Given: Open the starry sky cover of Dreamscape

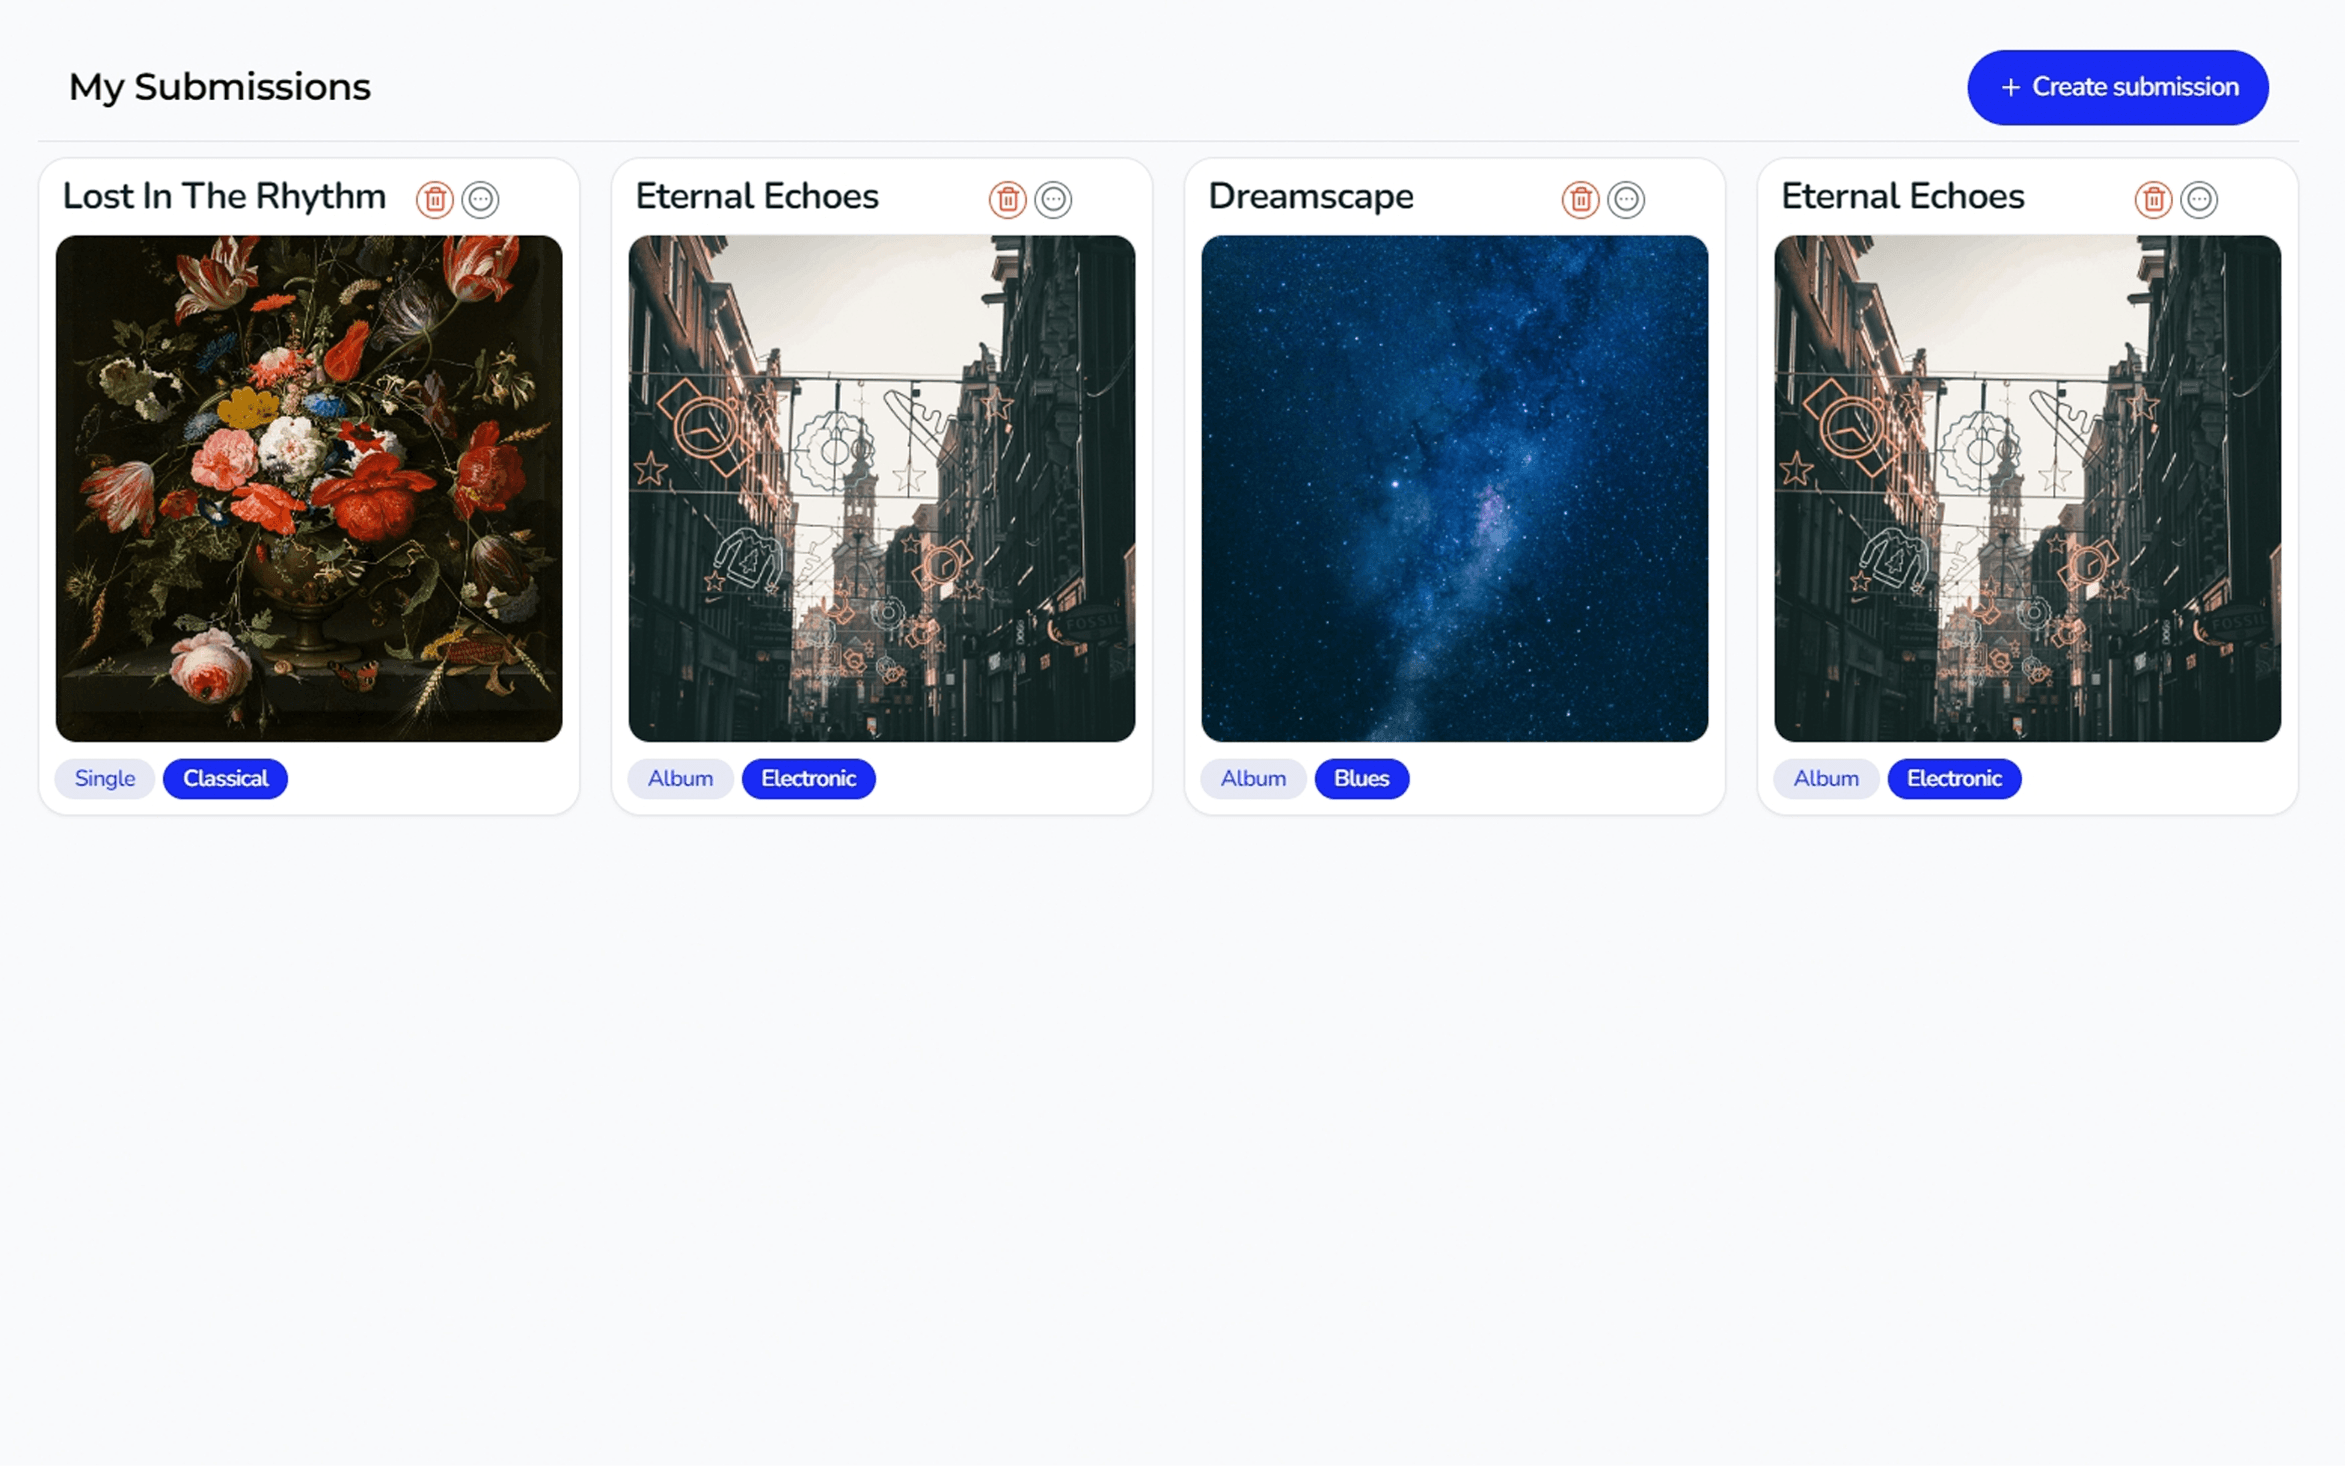Looking at the screenshot, I should click(x=1455, y=488).
